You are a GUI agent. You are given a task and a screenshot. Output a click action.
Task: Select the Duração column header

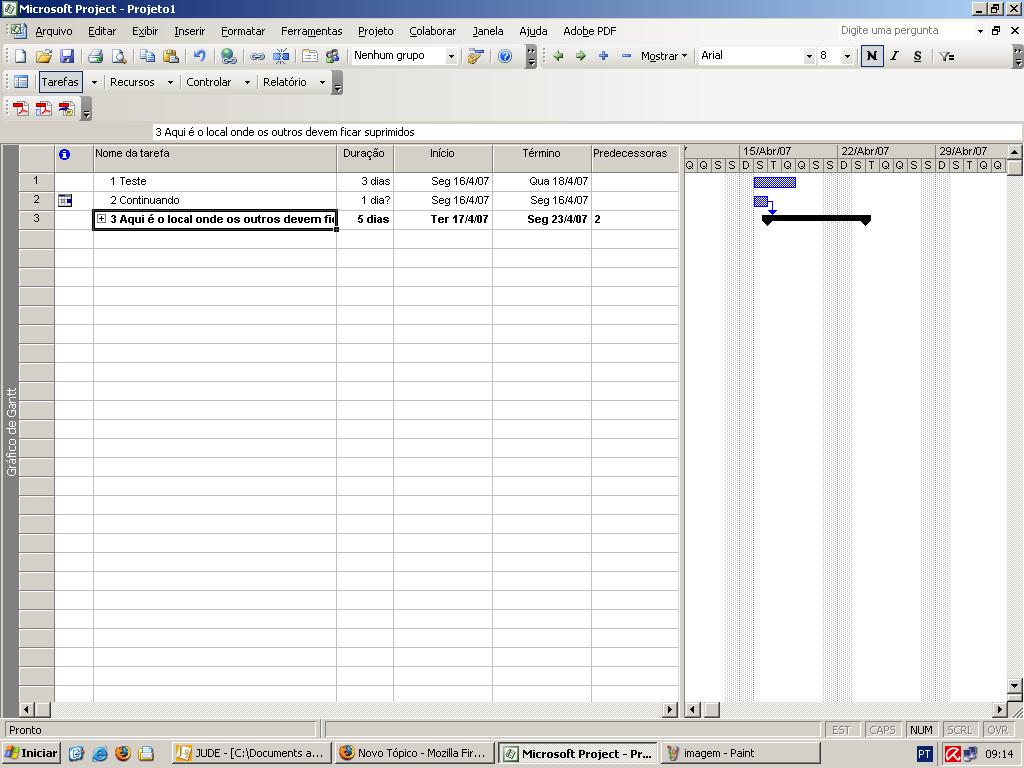364,158
